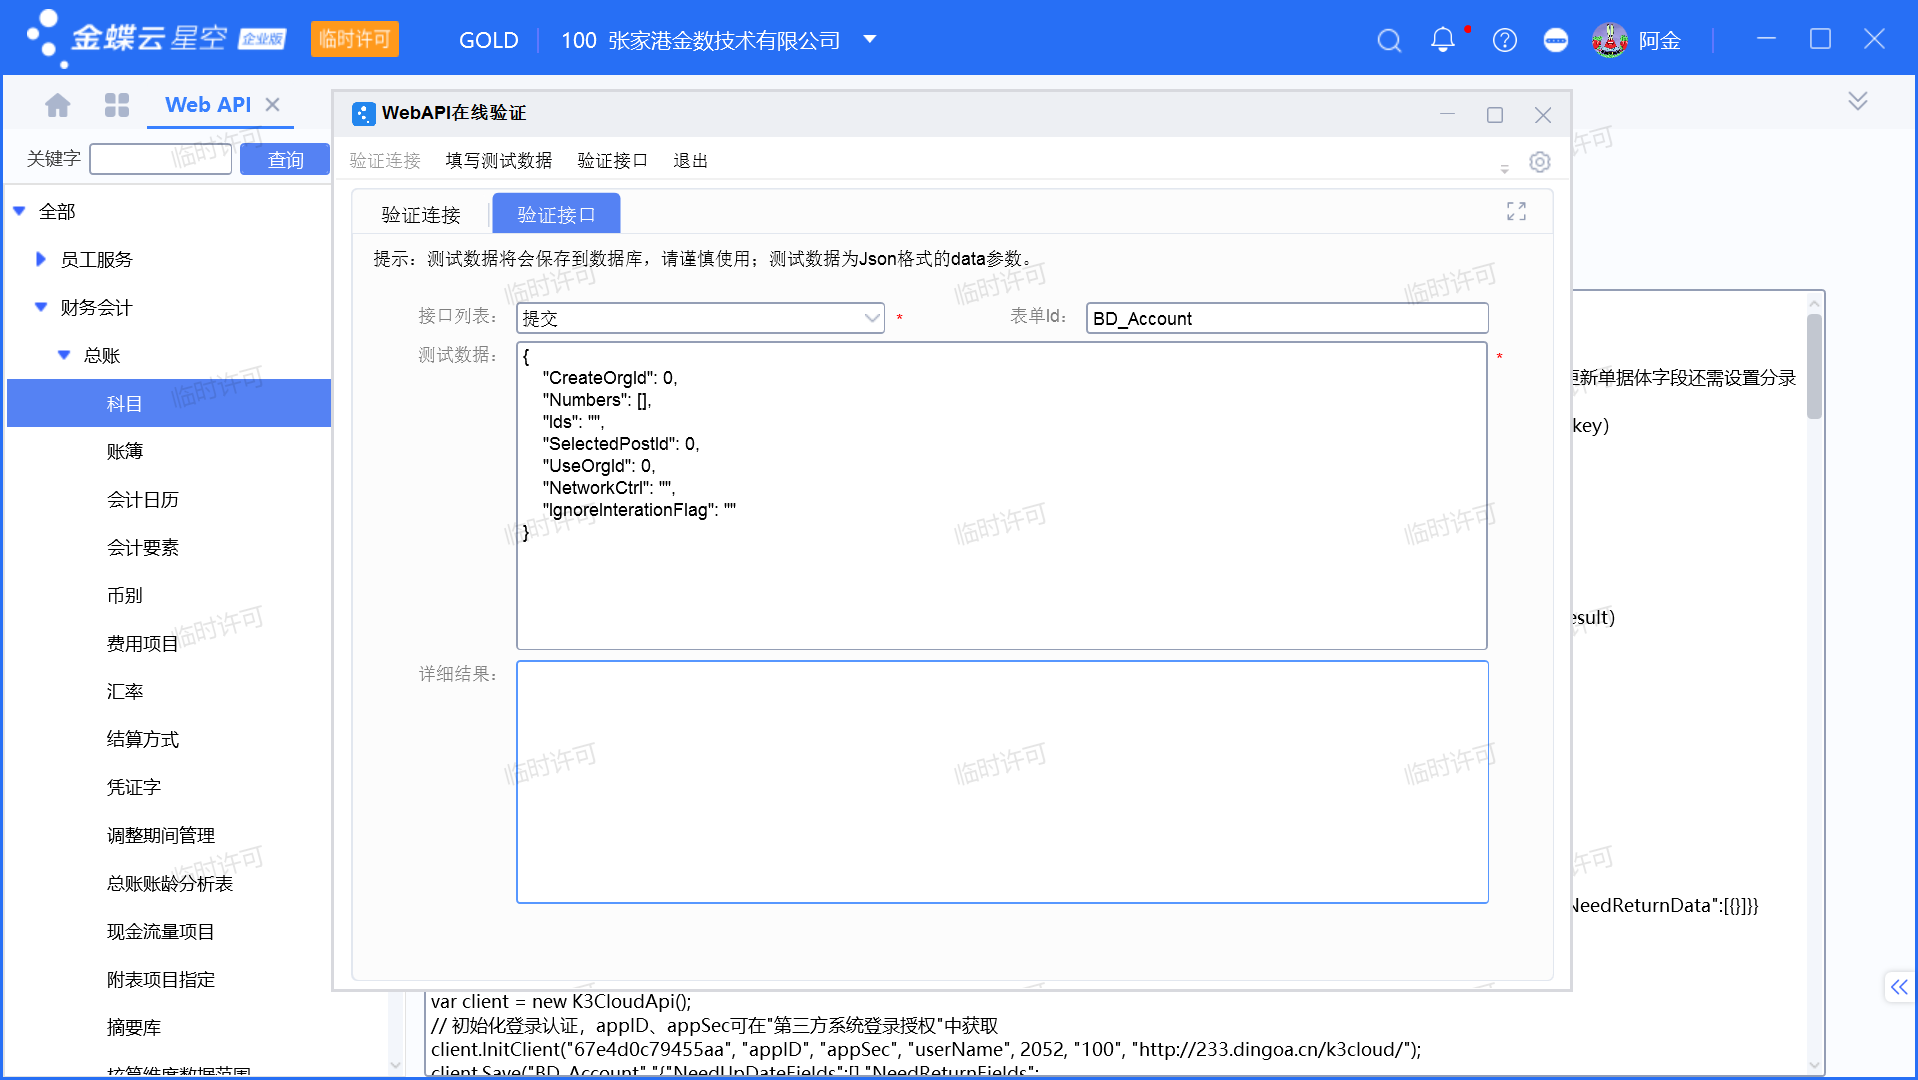Open settings gear in WebAPI dialog
Image resolution: width=1918 pixels, height=1080 pixels.
coord(1540,162)
